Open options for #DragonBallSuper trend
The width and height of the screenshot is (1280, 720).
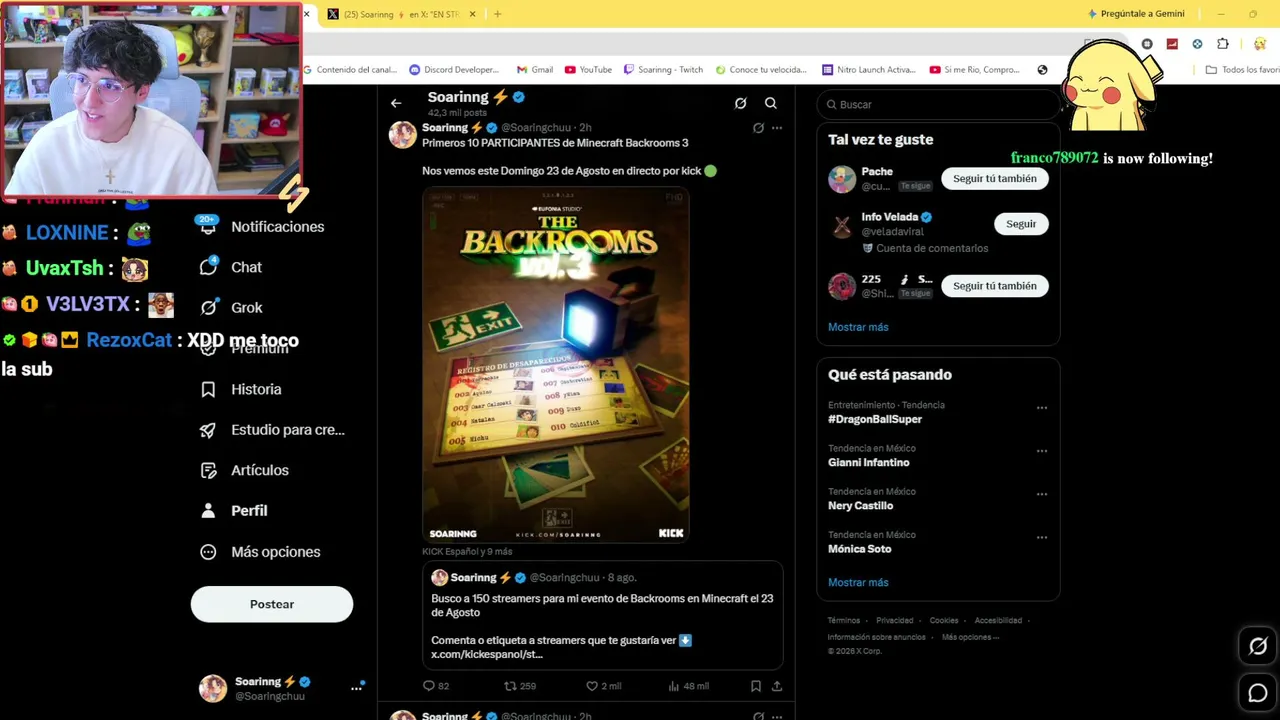click(1042, 408)
